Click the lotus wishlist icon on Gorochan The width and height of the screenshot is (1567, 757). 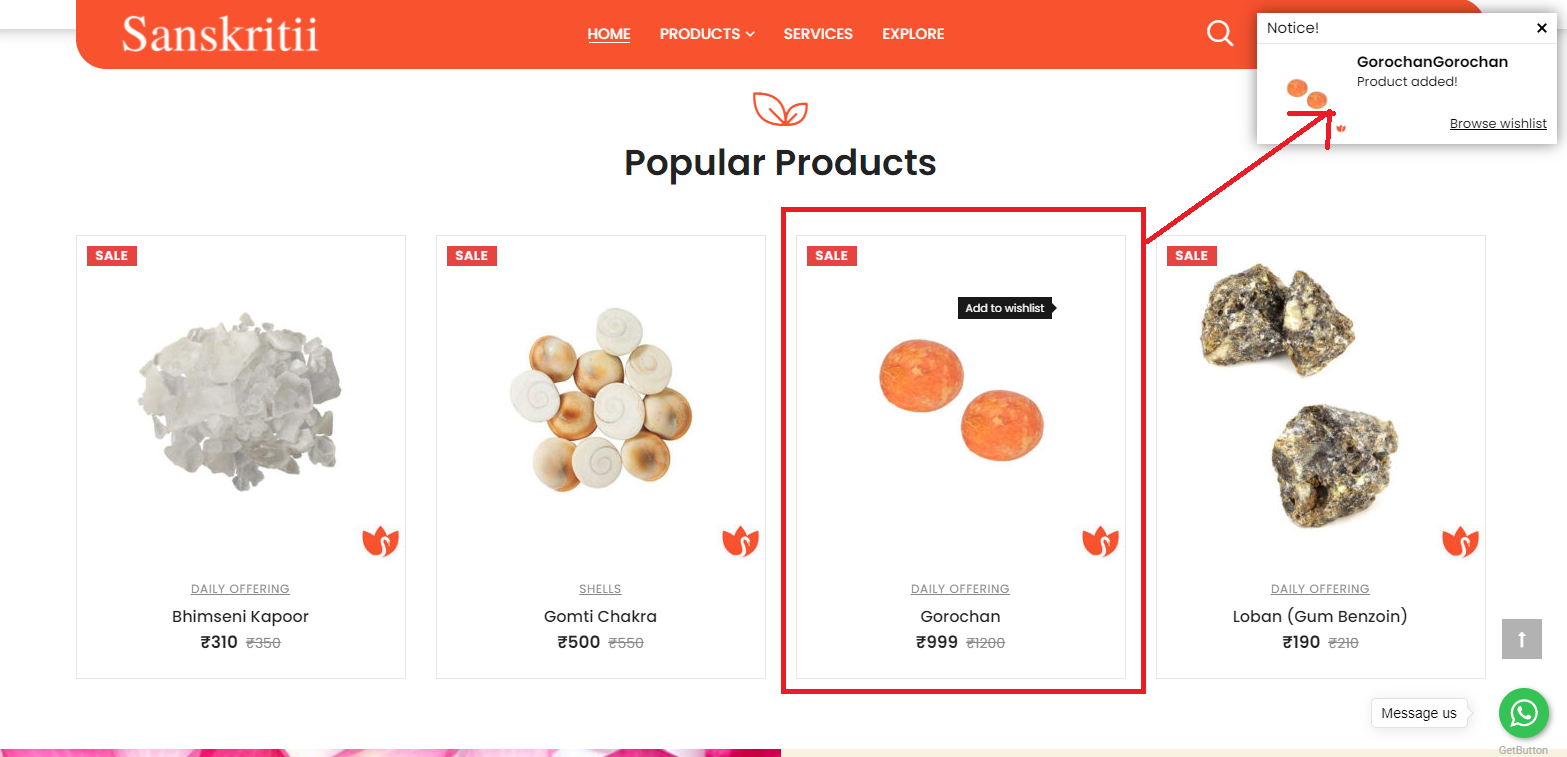pos(1100,541)
